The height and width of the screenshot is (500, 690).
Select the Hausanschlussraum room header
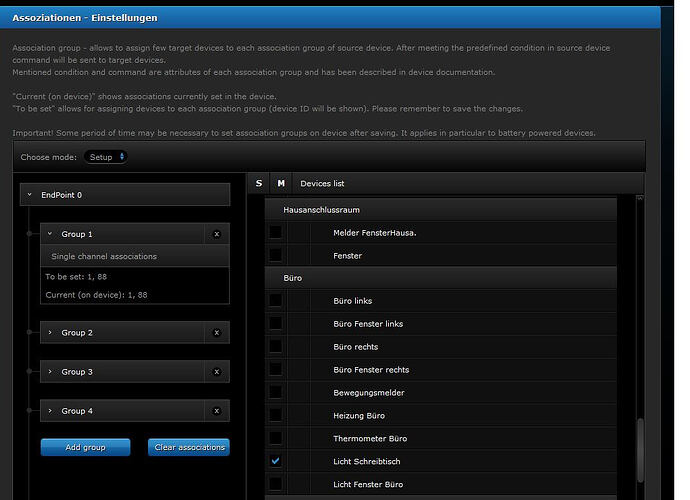click(440, 210)
